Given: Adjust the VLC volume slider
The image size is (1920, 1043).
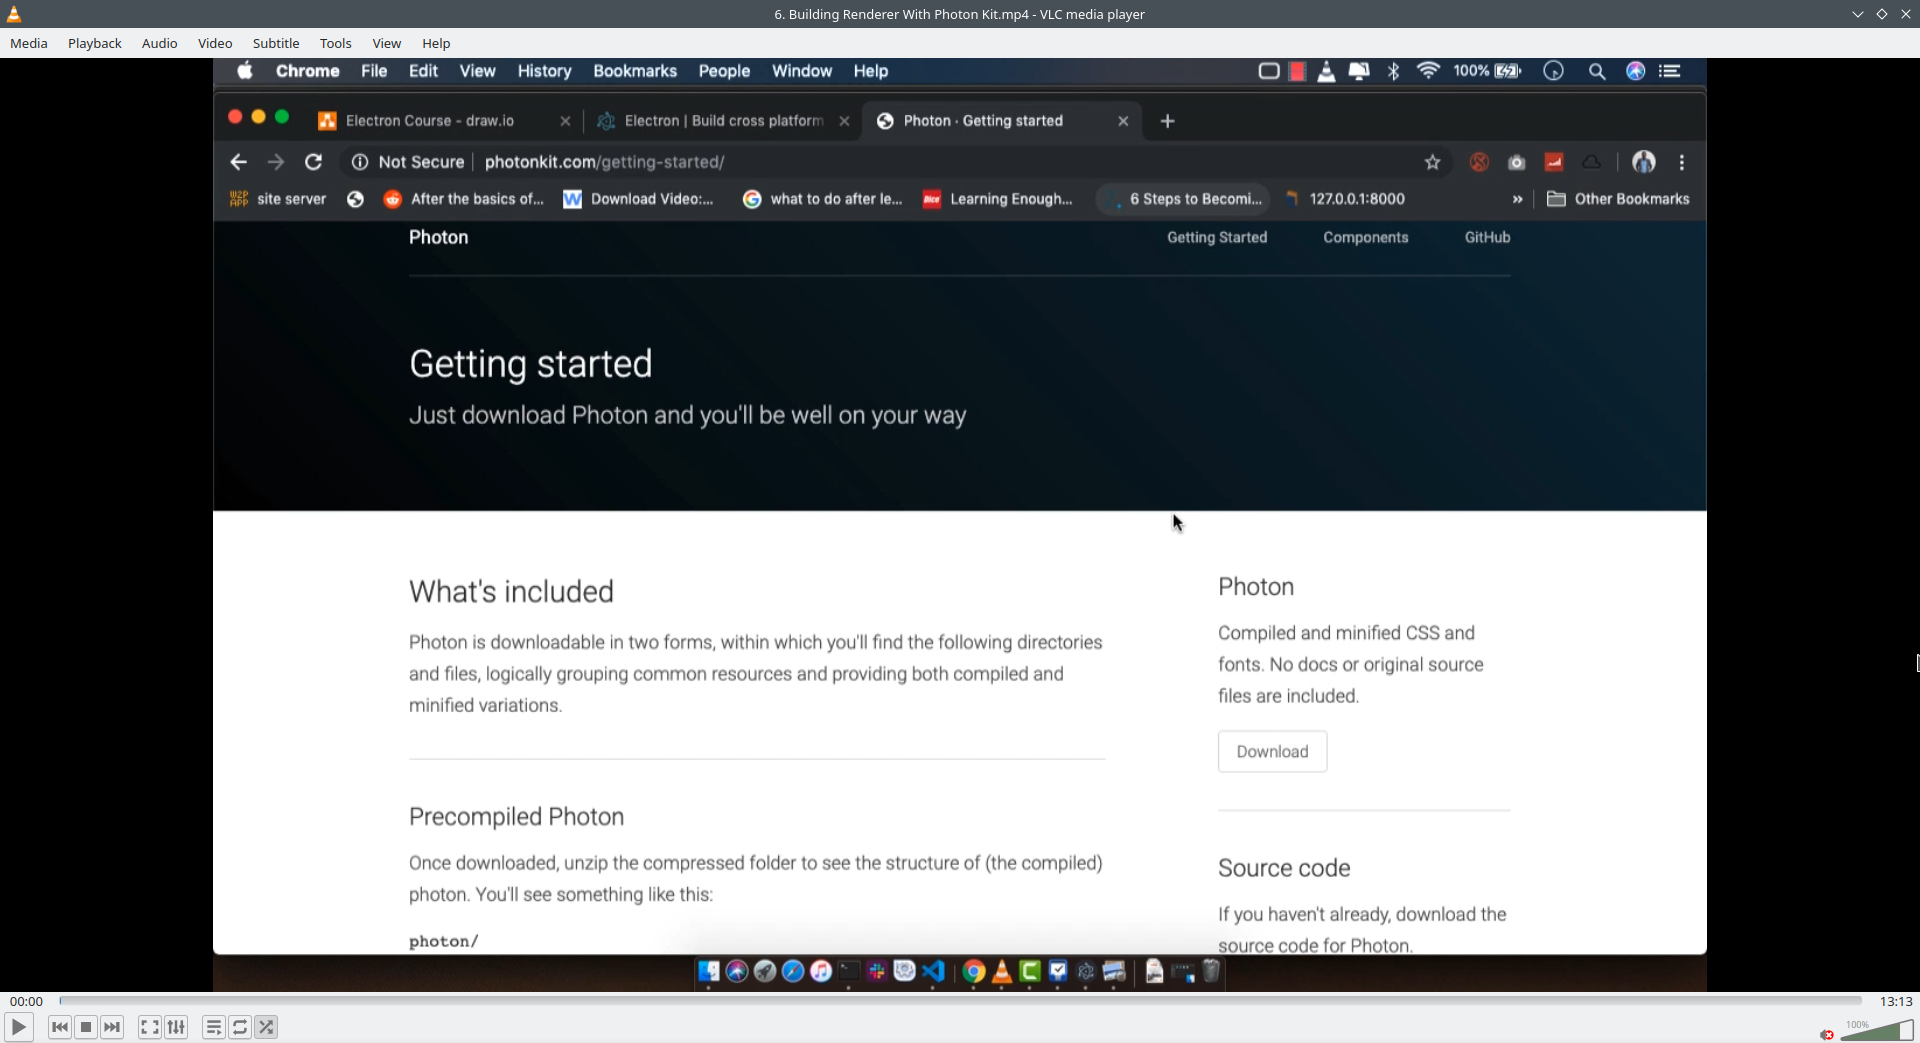Looking at the screenshot, I should click(1876, 1030).
